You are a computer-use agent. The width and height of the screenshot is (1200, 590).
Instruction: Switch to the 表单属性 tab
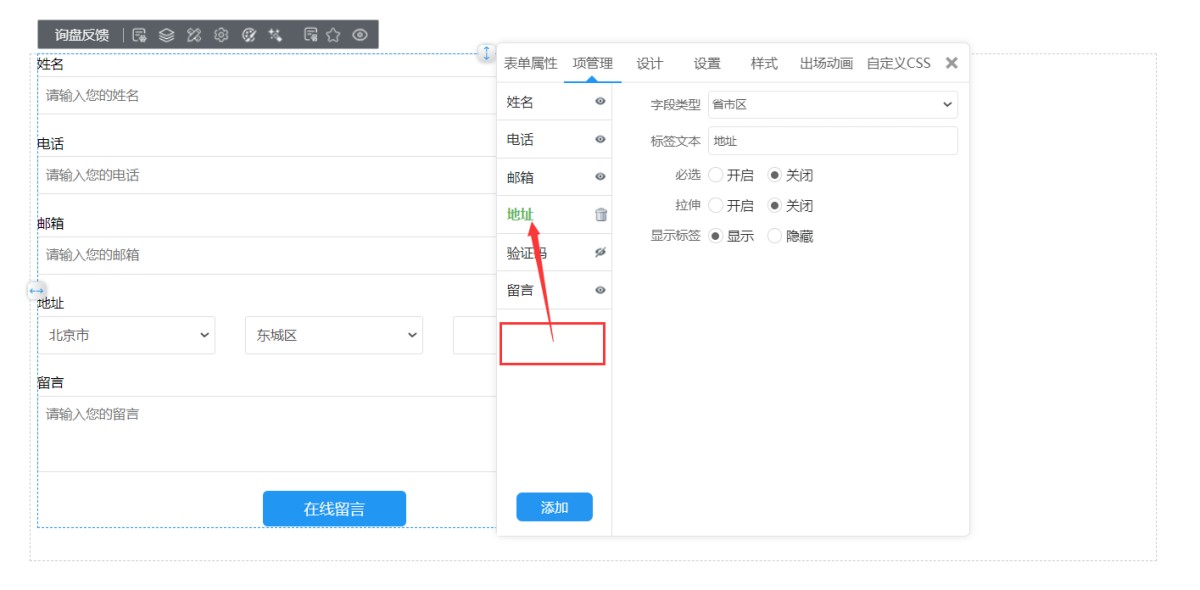pyautogui.click(x=530, y=63)
